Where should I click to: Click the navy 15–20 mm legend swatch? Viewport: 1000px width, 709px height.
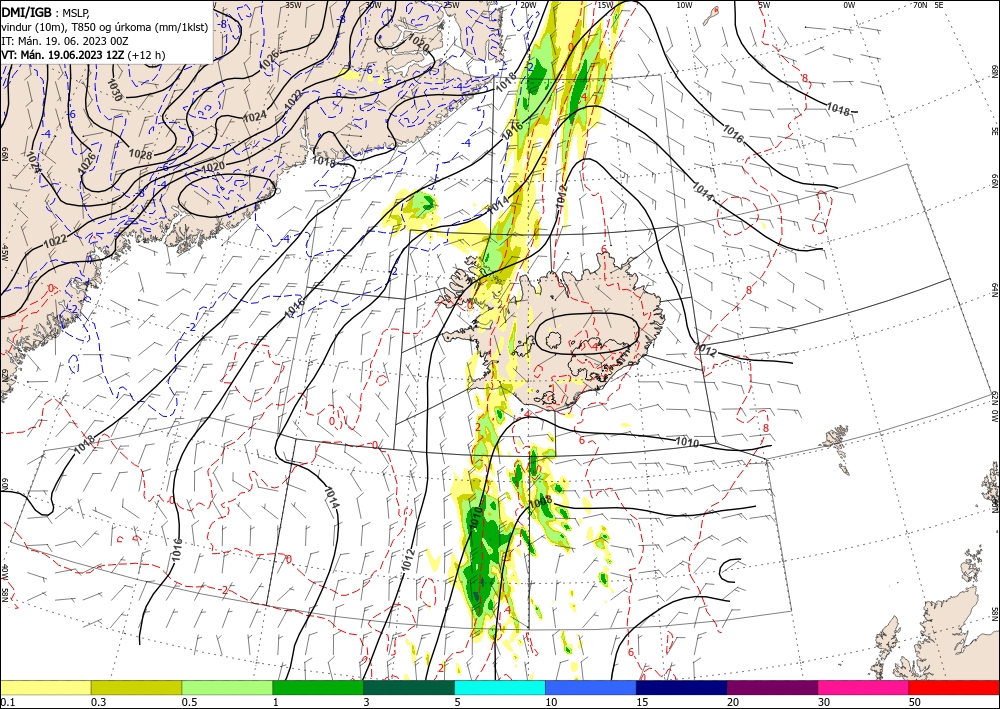(x=682, y=687)
